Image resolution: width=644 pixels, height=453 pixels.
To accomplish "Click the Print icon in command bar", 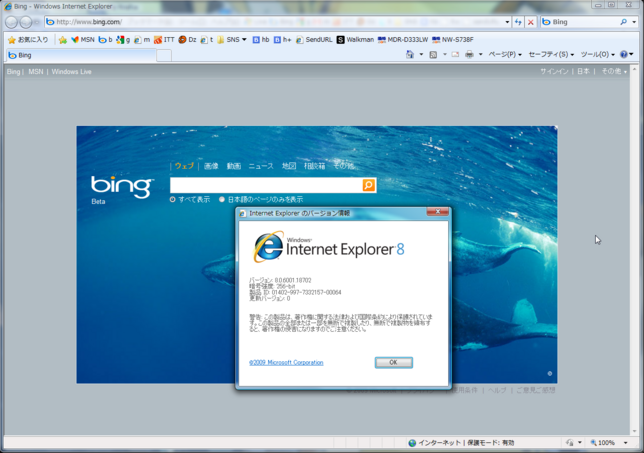I will coord(469,55).
